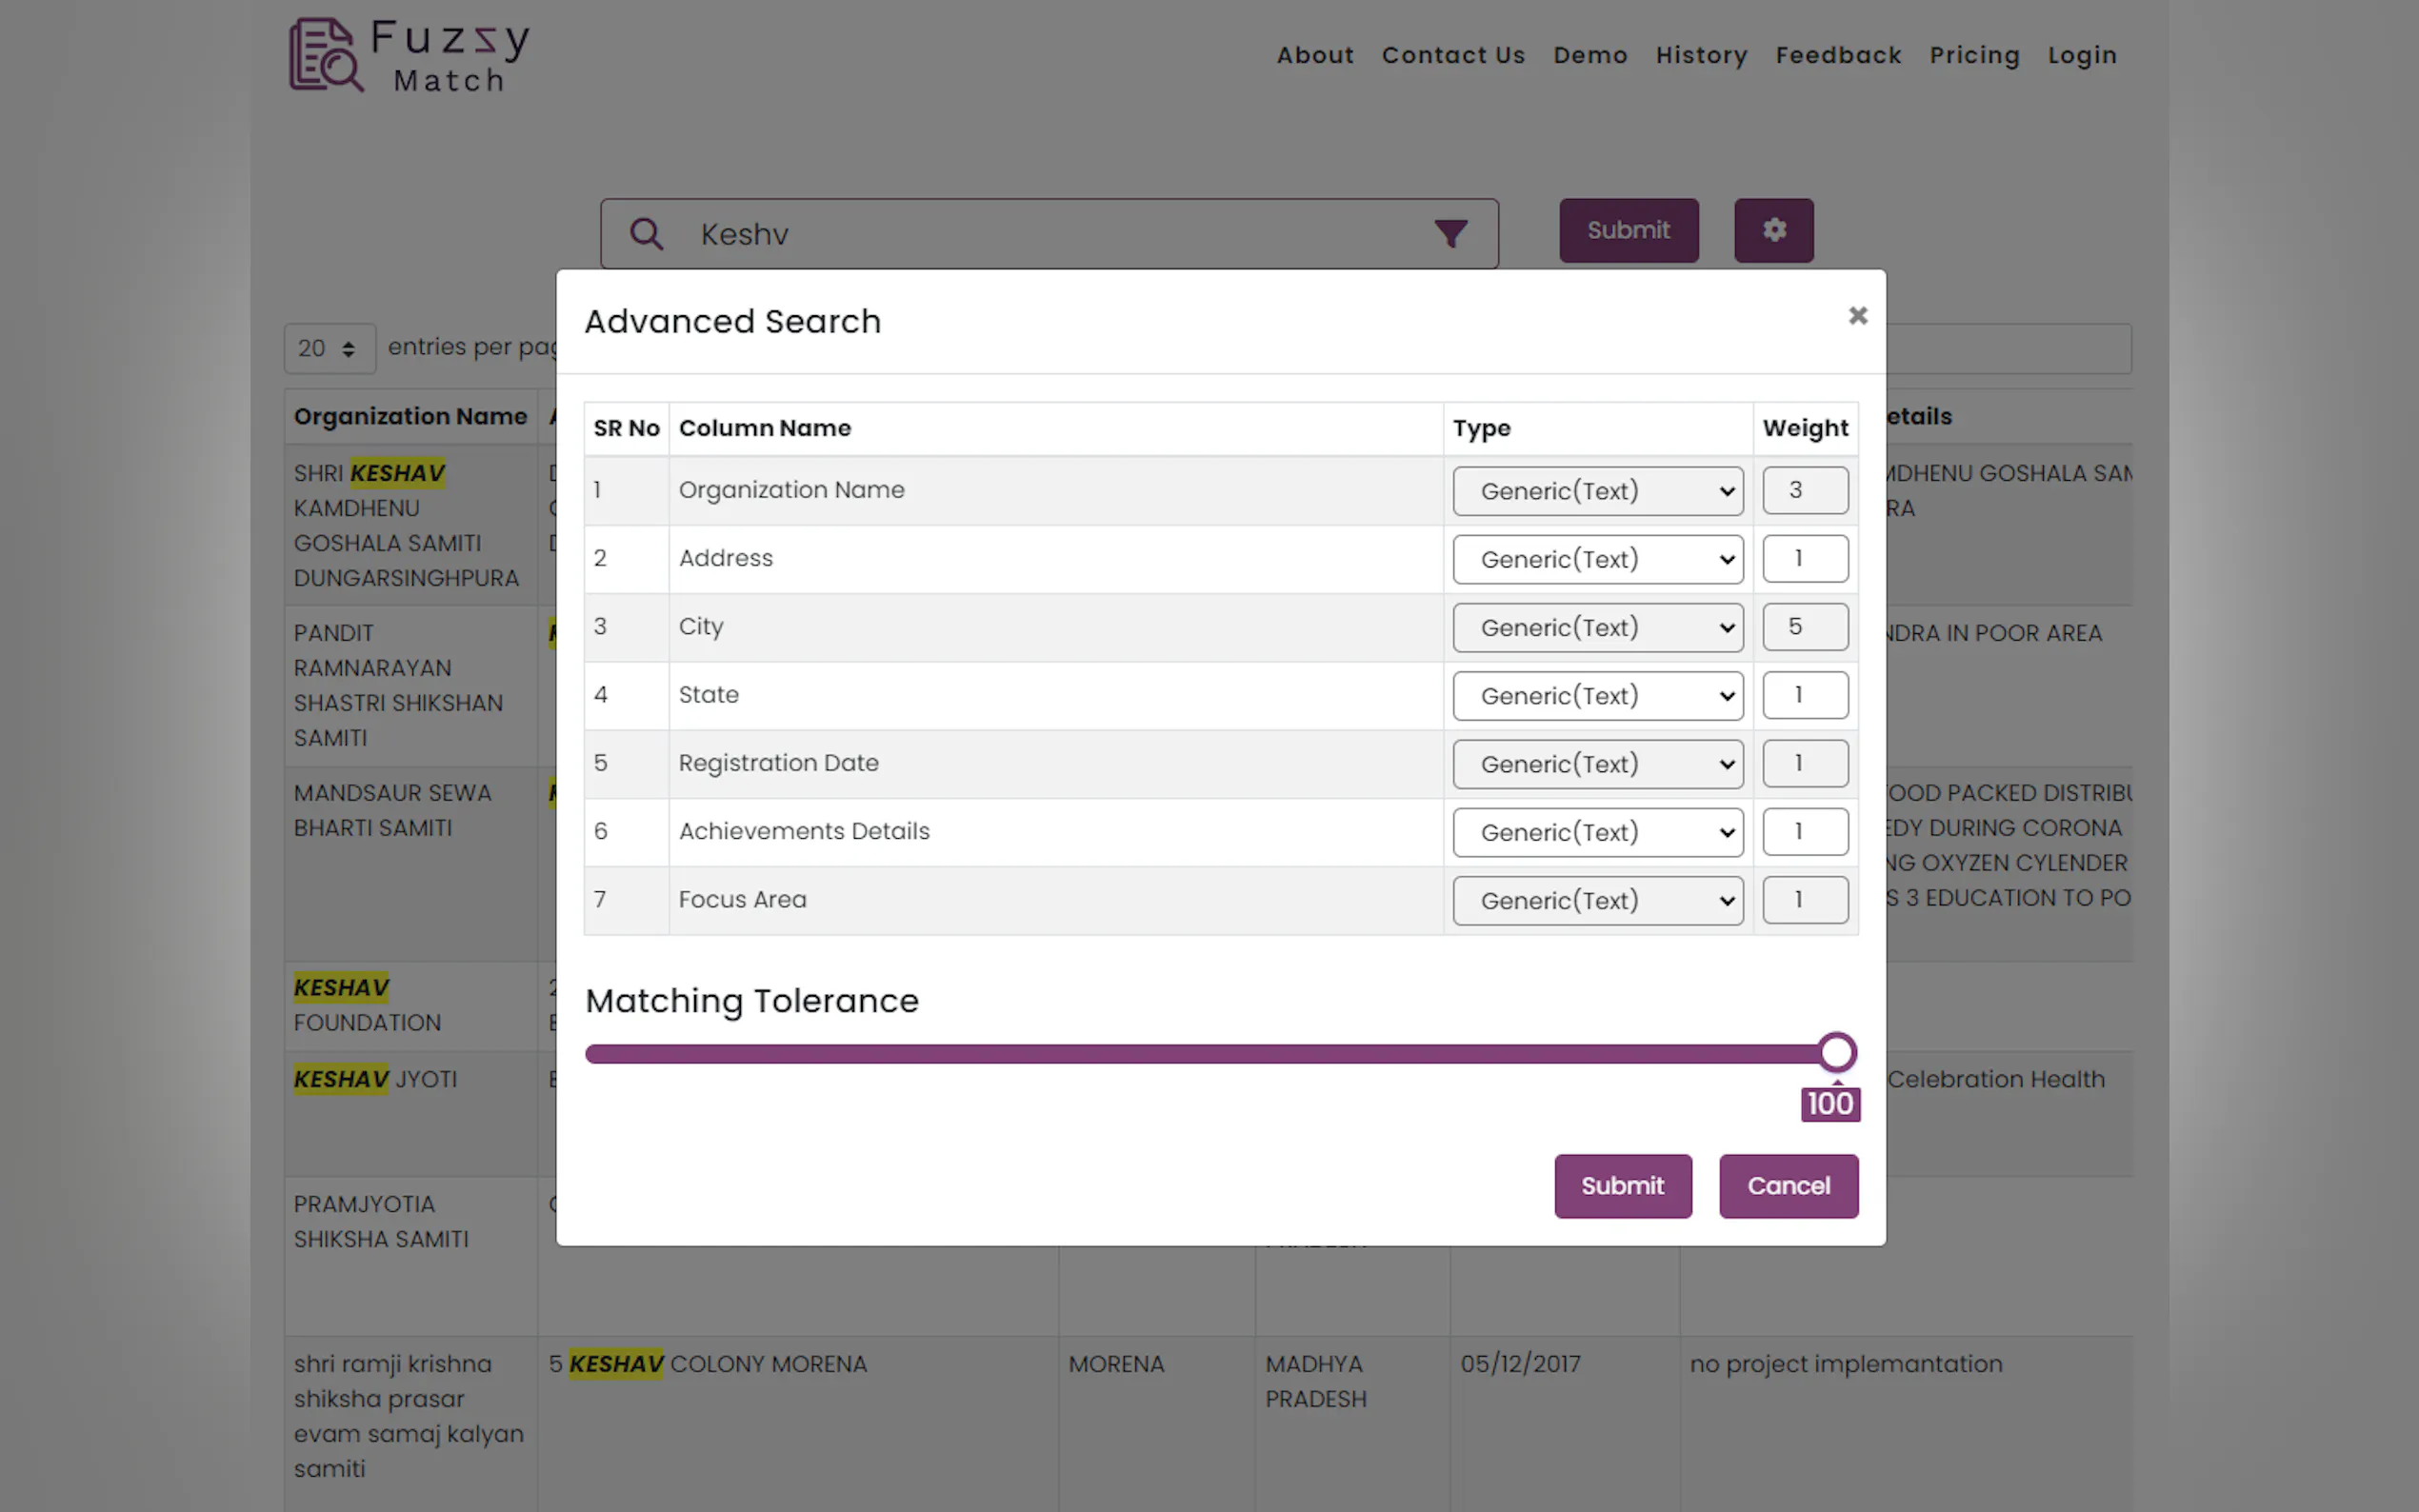Click weight field for Address row
2419x1512 pixels.
pos(1804,558)
